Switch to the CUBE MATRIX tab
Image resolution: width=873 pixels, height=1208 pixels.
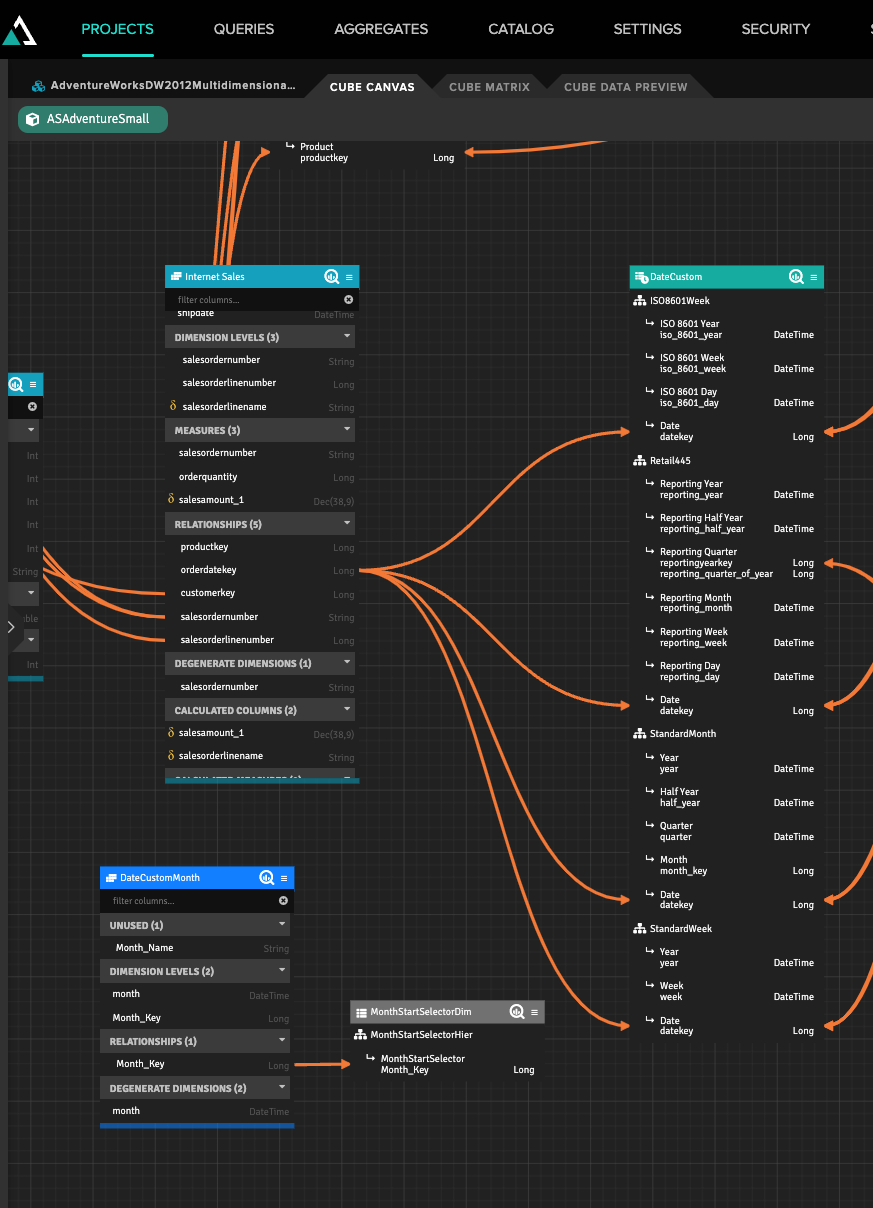point(489,87)
